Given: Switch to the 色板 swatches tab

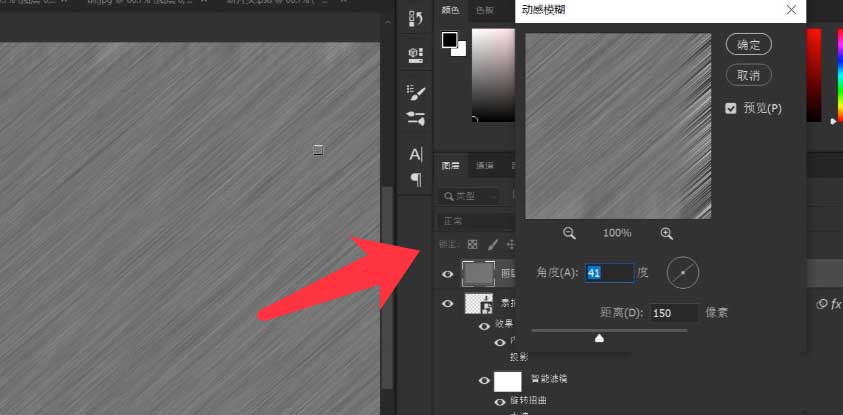Looking at the screenshot, I should click(485, 11).
